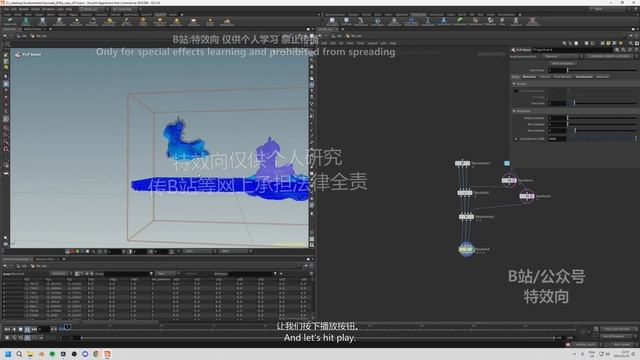Screen dimensions: 640x360
Task: Open the node help icon in parameter header
Action: pyautogui.click(x=636, y=50)
